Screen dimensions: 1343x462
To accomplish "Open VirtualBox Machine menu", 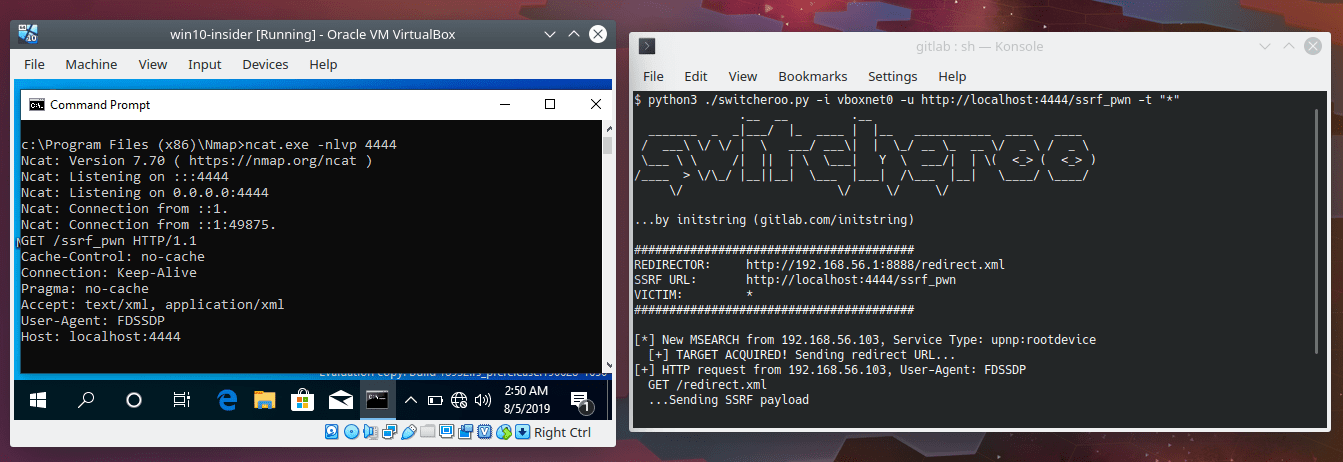I will pyautogui.click(x=91, y=64).
